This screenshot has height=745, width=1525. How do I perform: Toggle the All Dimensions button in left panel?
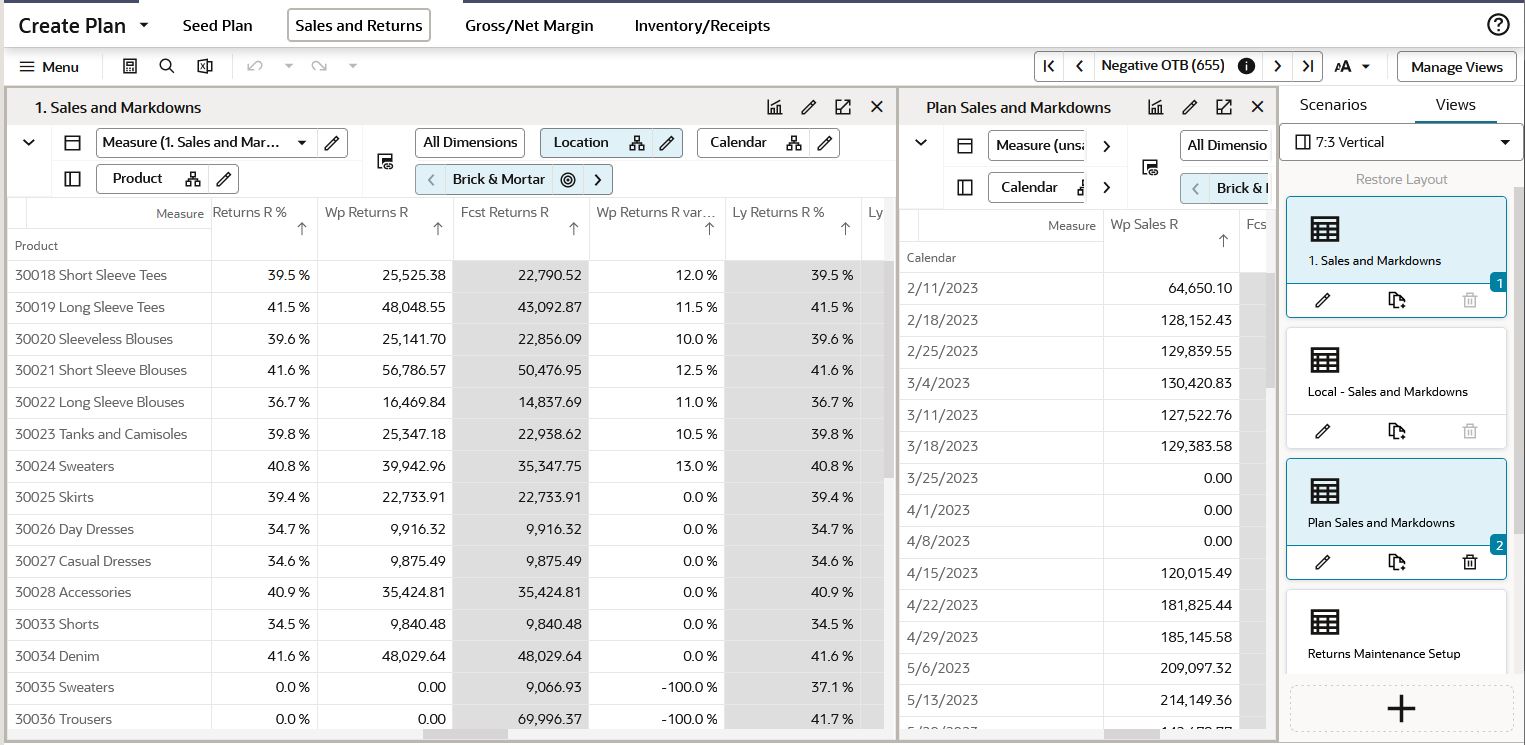point(470,143)
